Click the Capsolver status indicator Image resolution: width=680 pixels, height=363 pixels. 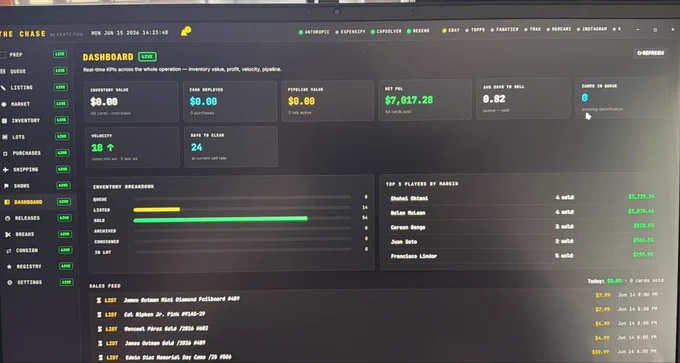point(386,32)
